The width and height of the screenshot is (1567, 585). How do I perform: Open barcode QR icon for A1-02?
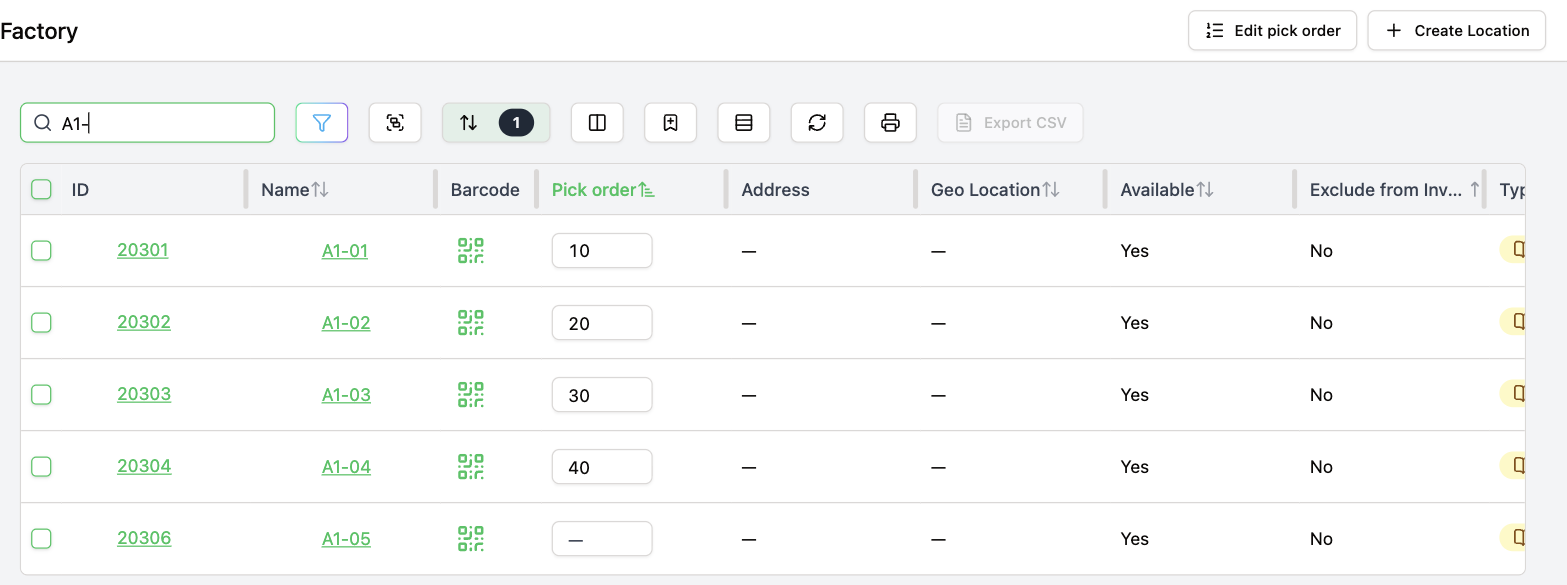(x=471, y=323)
